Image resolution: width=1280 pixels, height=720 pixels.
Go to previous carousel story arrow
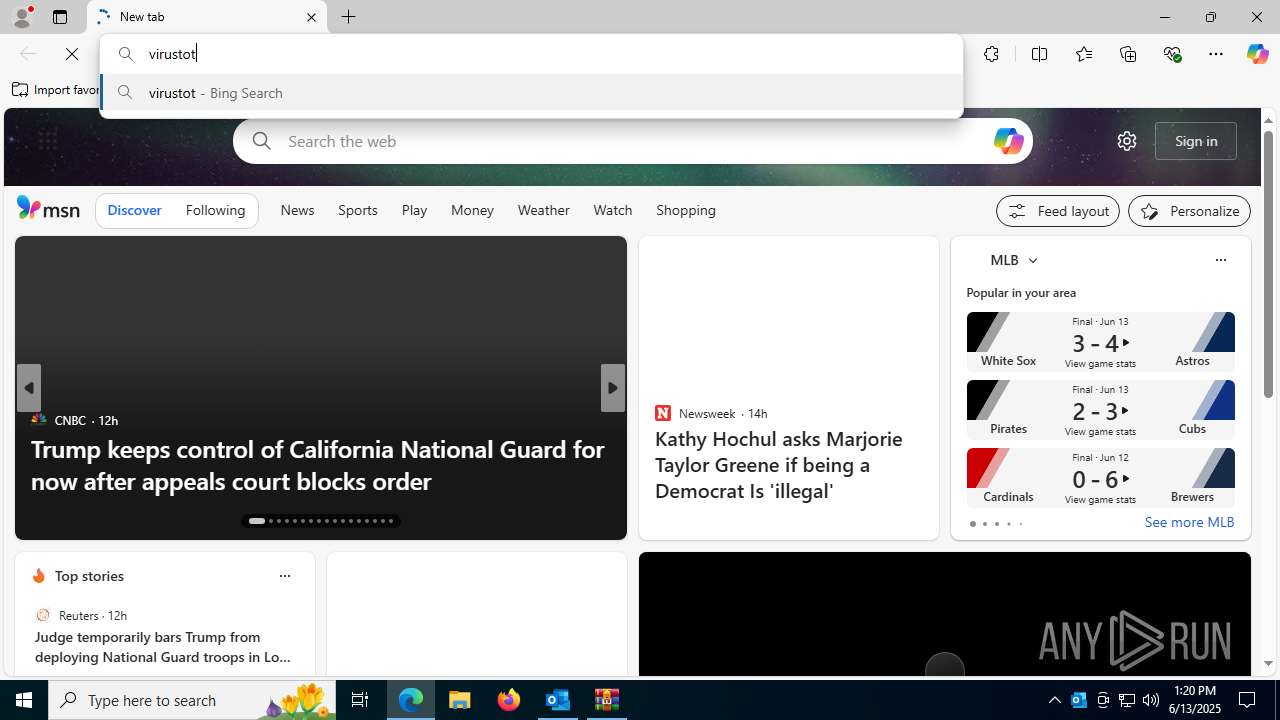[x=28, y=388]
